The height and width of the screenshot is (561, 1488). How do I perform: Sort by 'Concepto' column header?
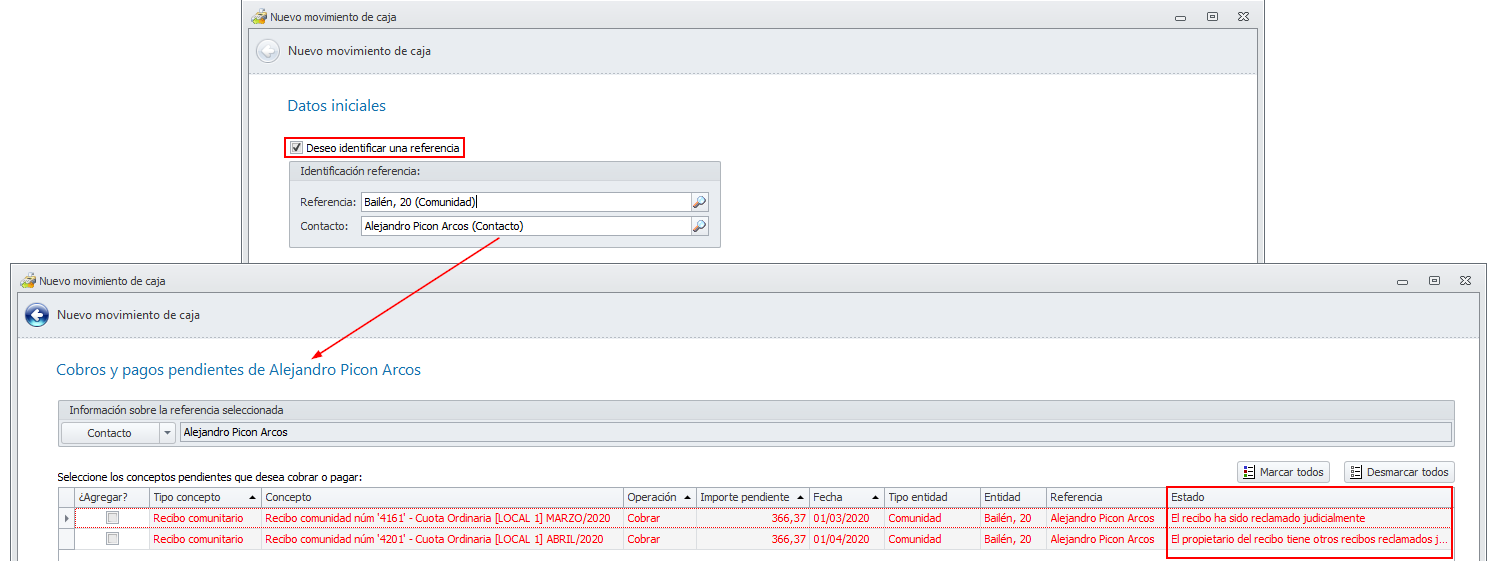[442, 497]
